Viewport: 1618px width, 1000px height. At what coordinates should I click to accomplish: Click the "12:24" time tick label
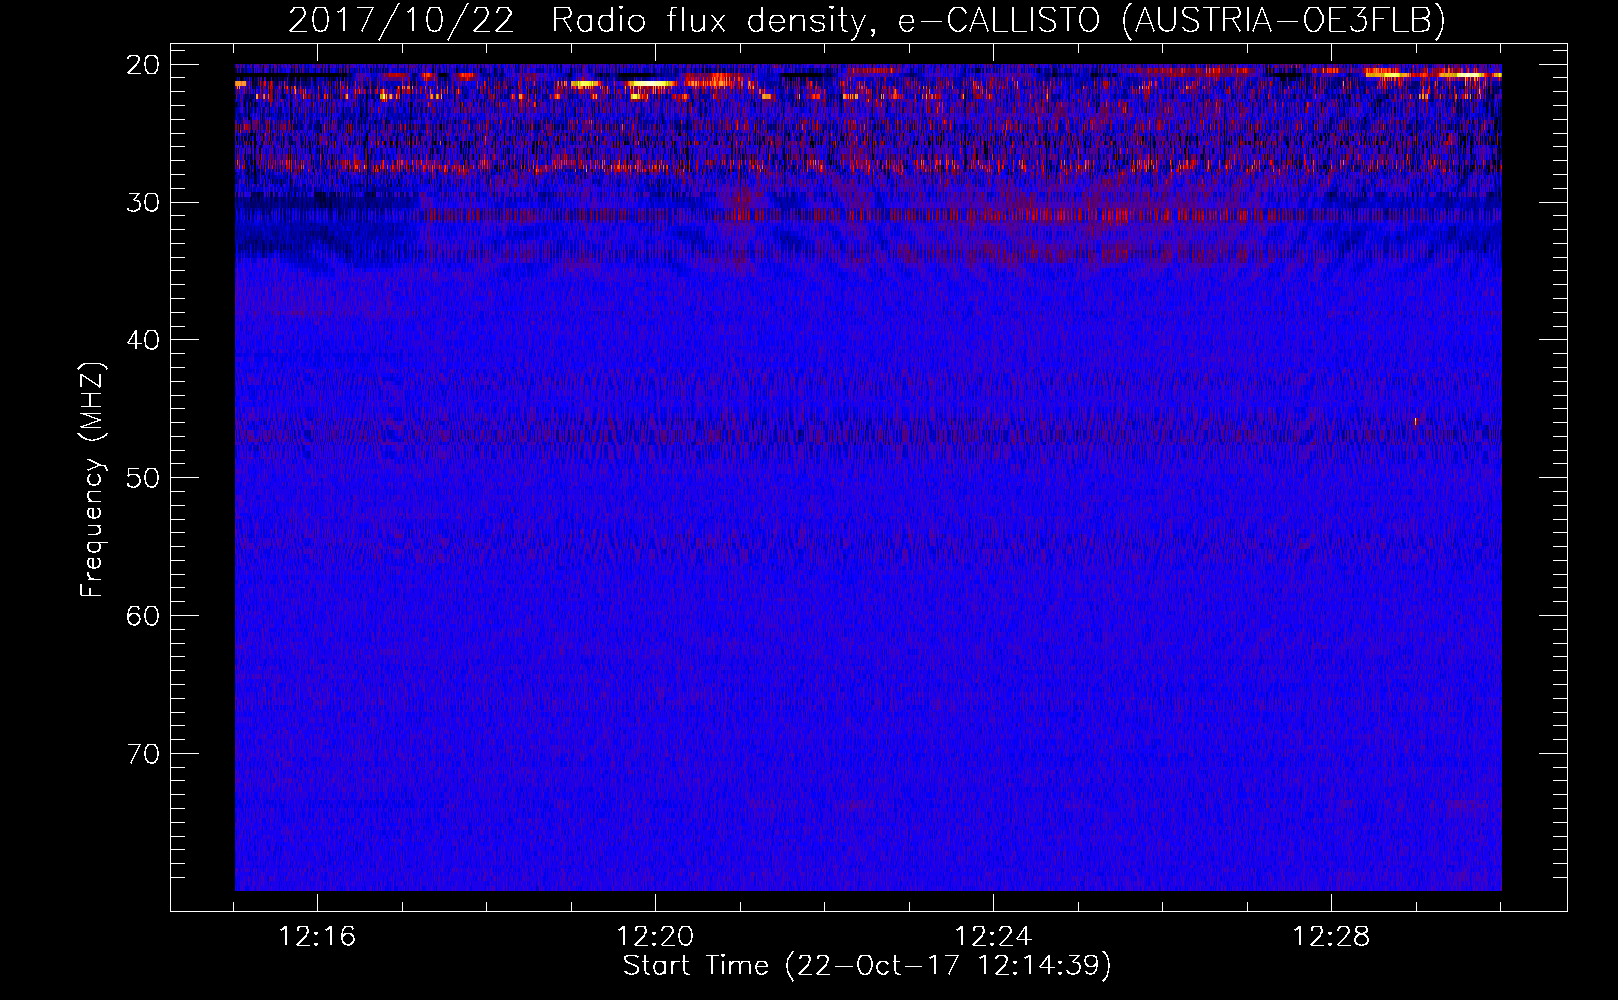[993, 937]
